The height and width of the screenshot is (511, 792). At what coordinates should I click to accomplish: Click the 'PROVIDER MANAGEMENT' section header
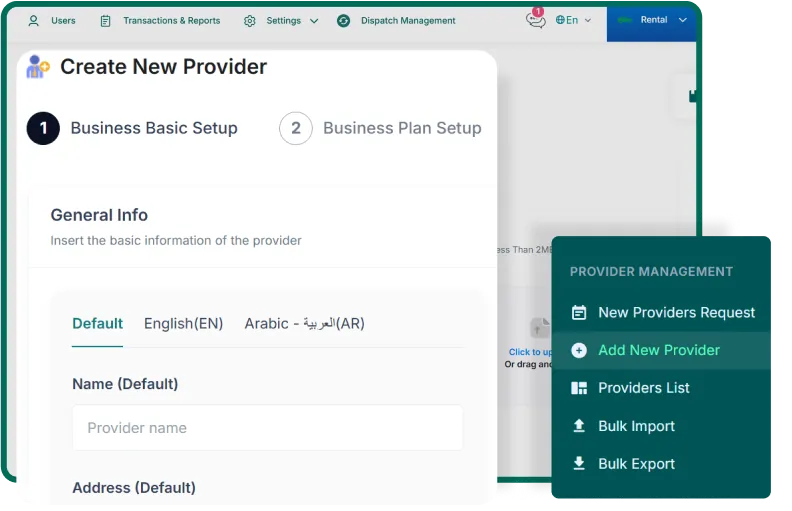click(x=651, y=272)
